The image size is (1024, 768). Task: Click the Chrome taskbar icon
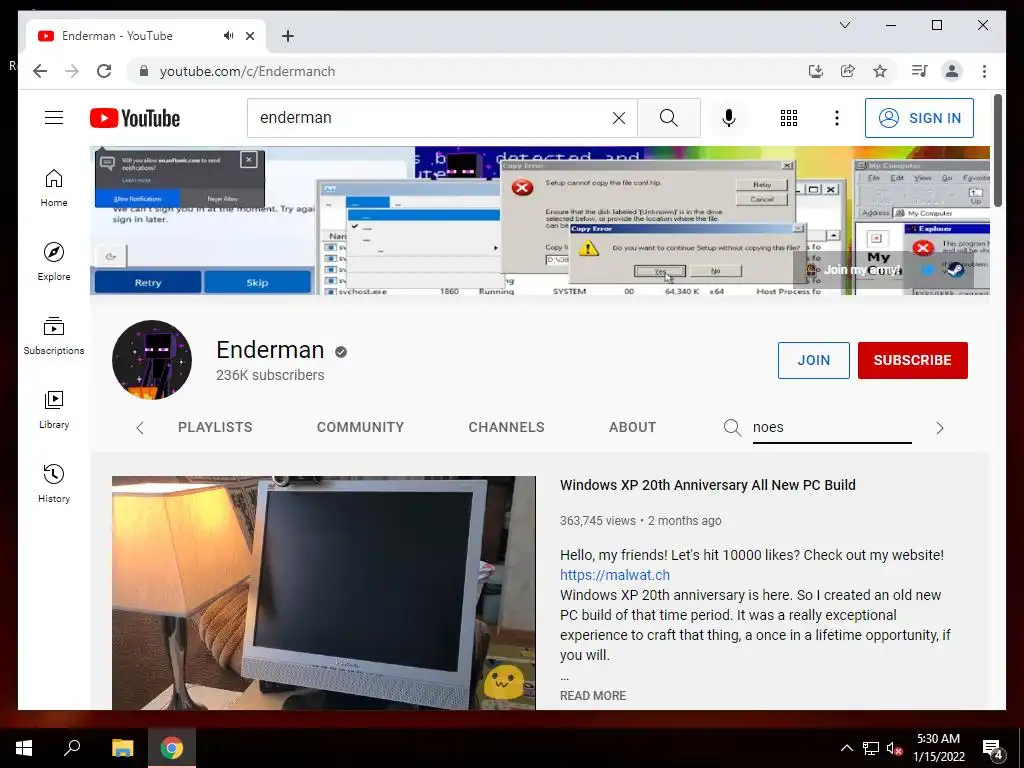click(172, 748)
